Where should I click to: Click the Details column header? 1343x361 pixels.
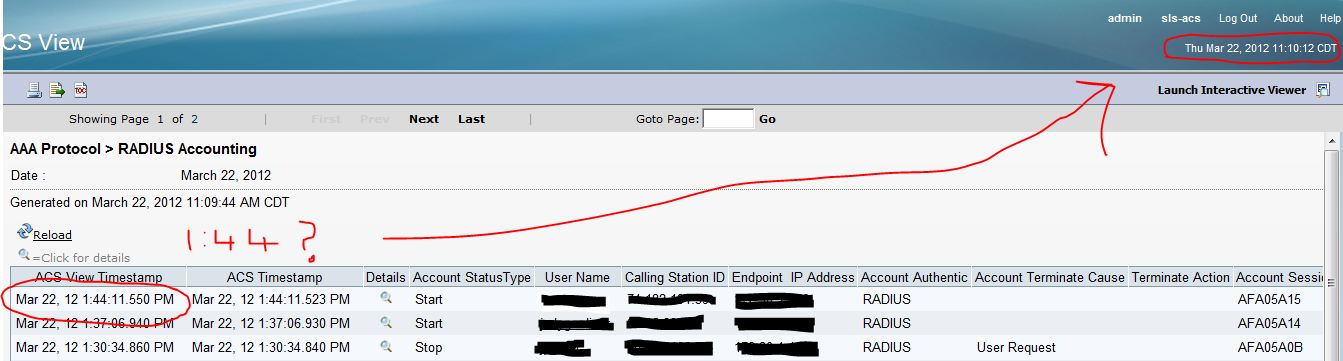(x=385, y=277)
